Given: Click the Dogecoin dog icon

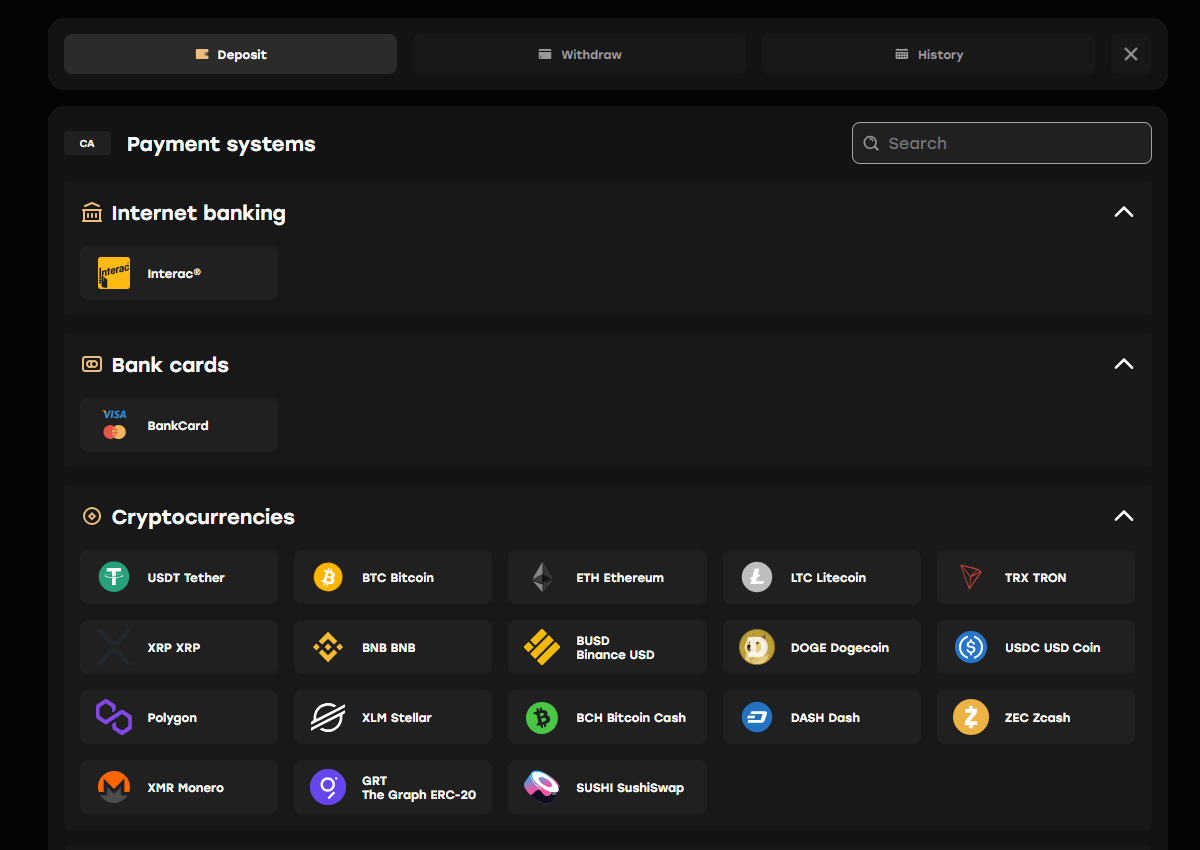Looking at the screenshot, I should point(756,647).
